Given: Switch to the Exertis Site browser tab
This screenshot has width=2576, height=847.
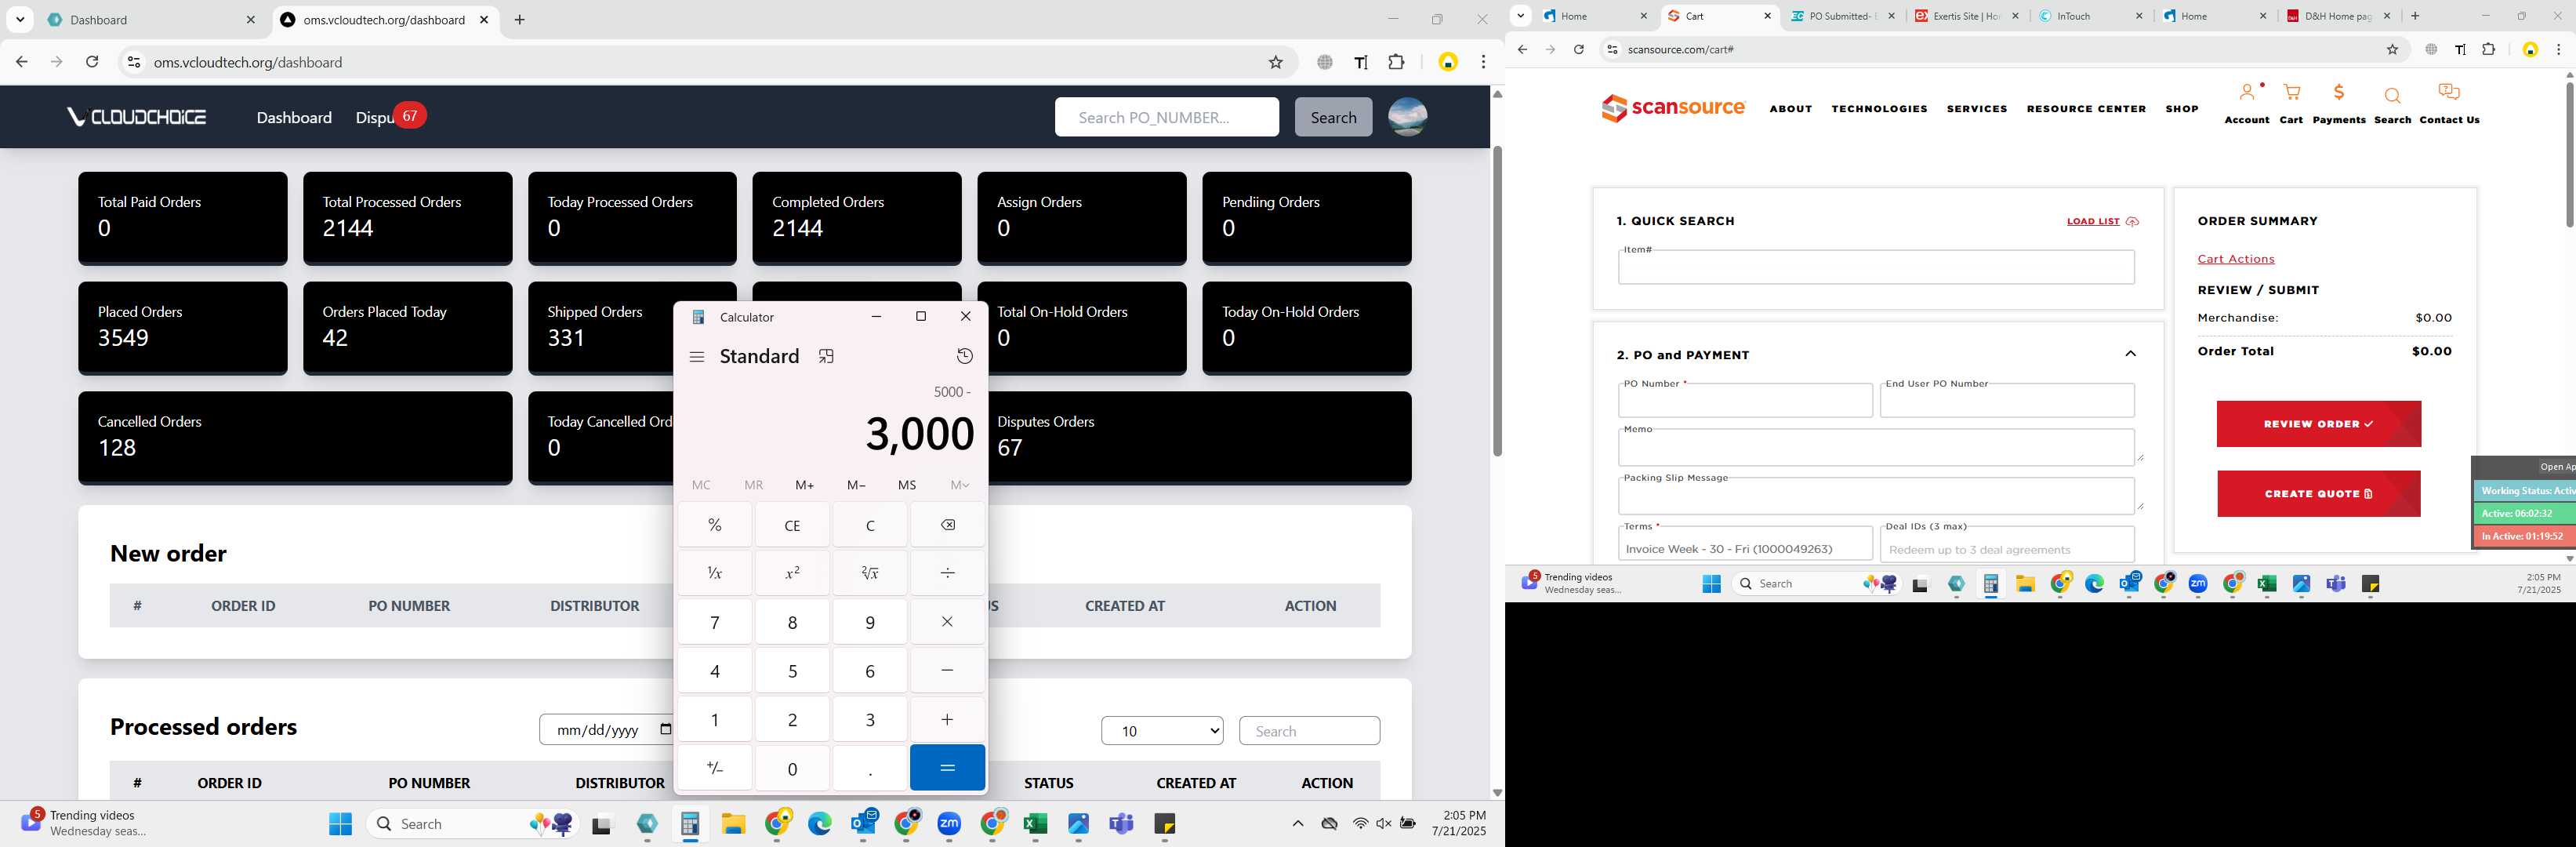Looking at the screenshot, I should point(1967,16).
